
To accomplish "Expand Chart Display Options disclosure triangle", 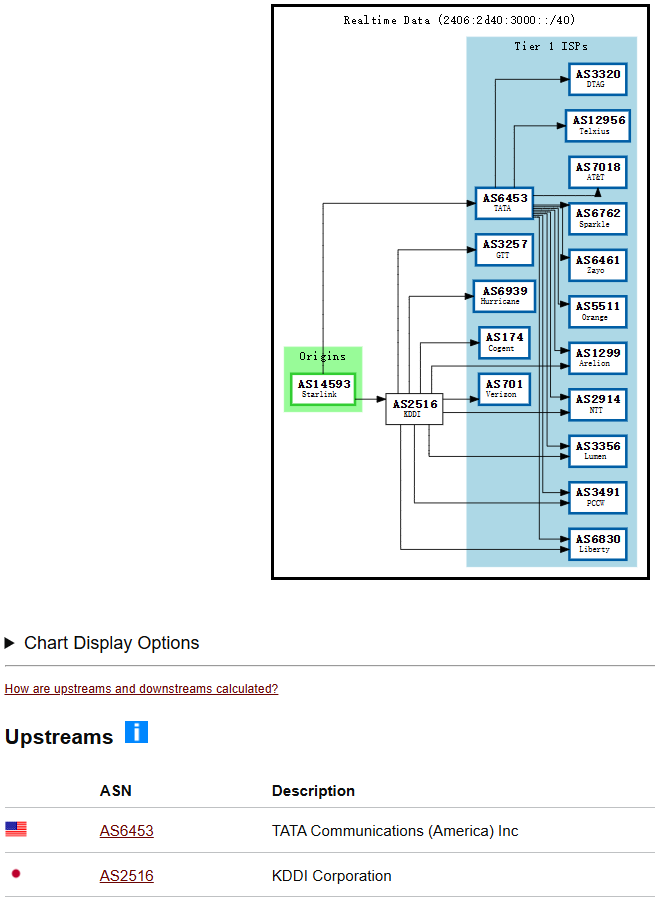I will [9, 643].
